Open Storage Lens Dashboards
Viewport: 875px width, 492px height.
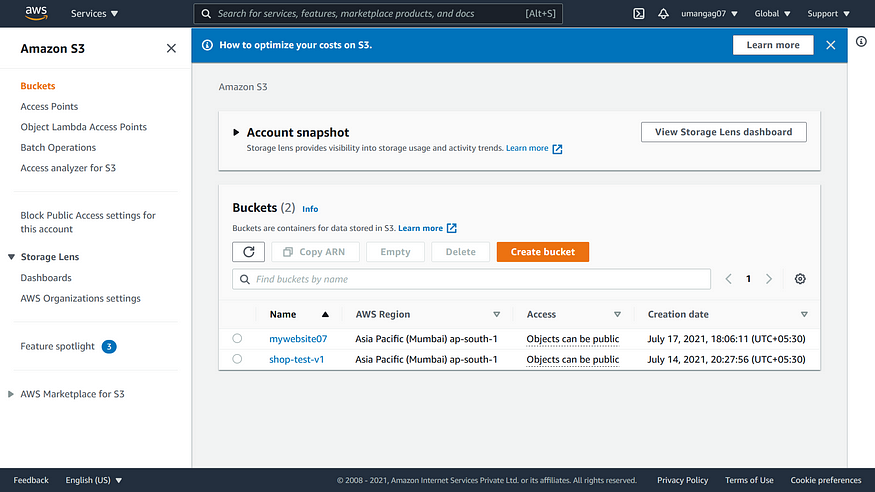pyautogui.click(x=46, y=278)
